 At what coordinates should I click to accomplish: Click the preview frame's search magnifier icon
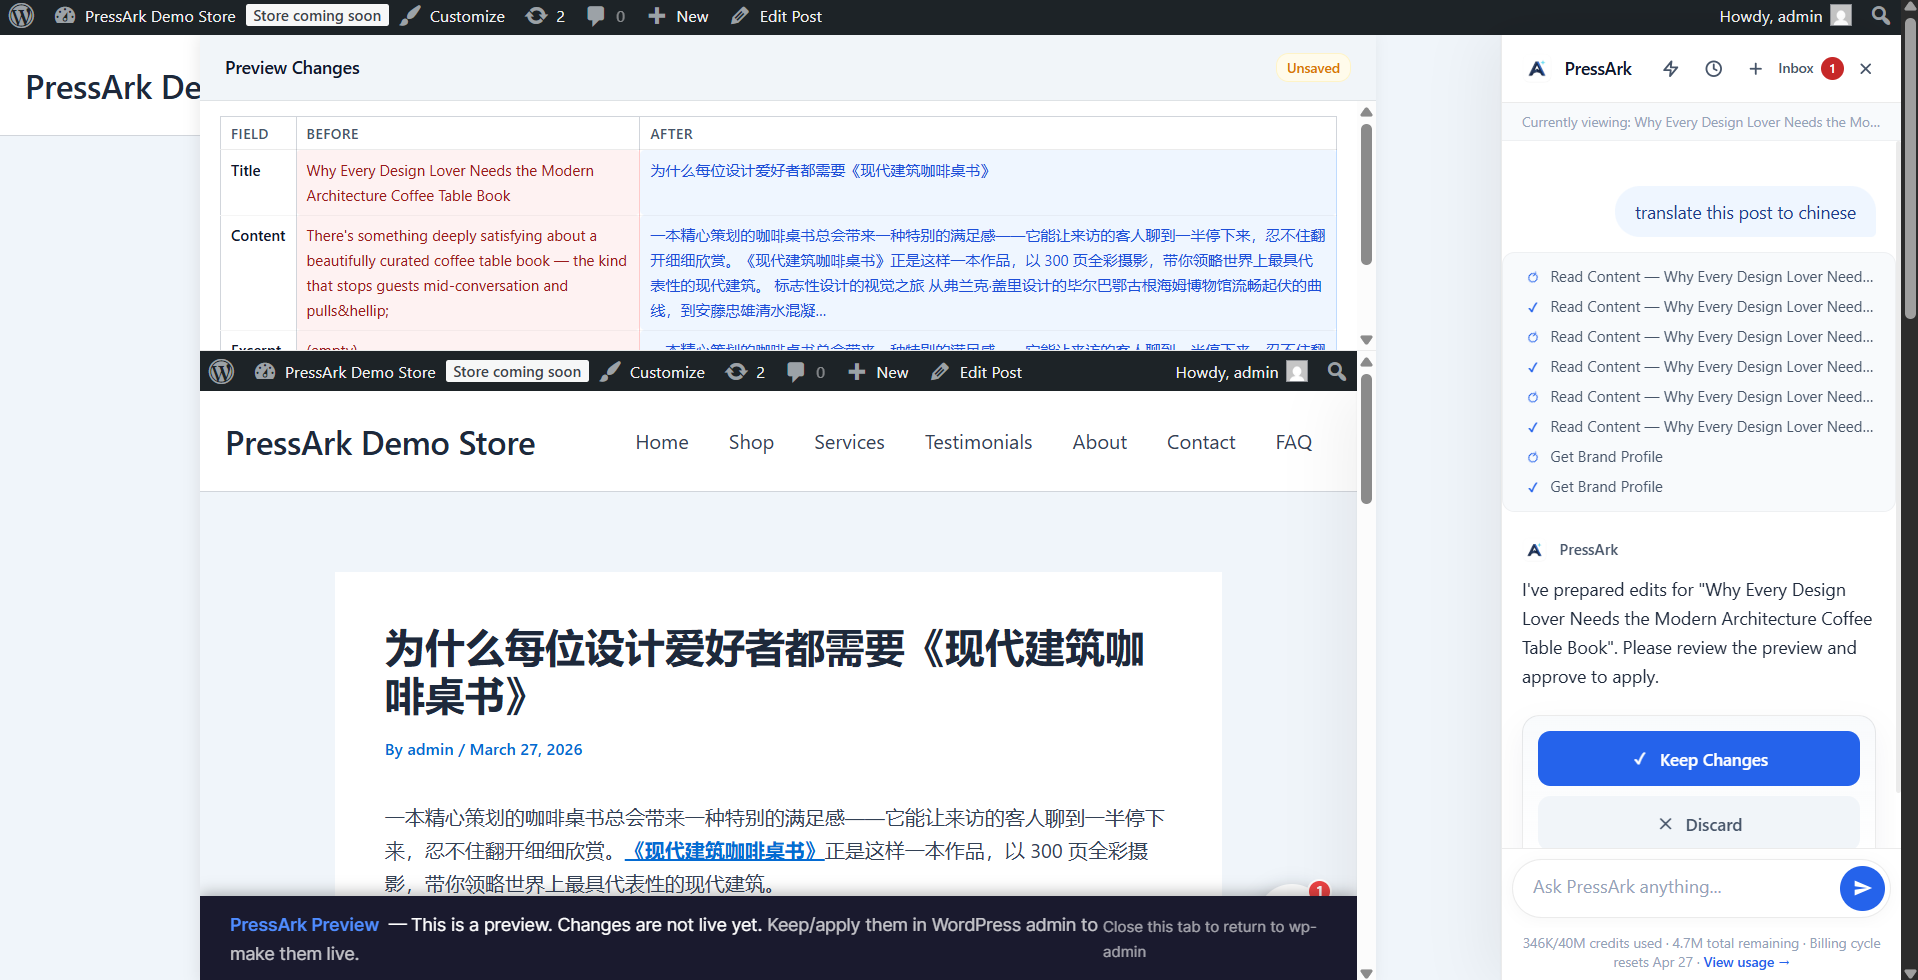[x=1337, y=372]
